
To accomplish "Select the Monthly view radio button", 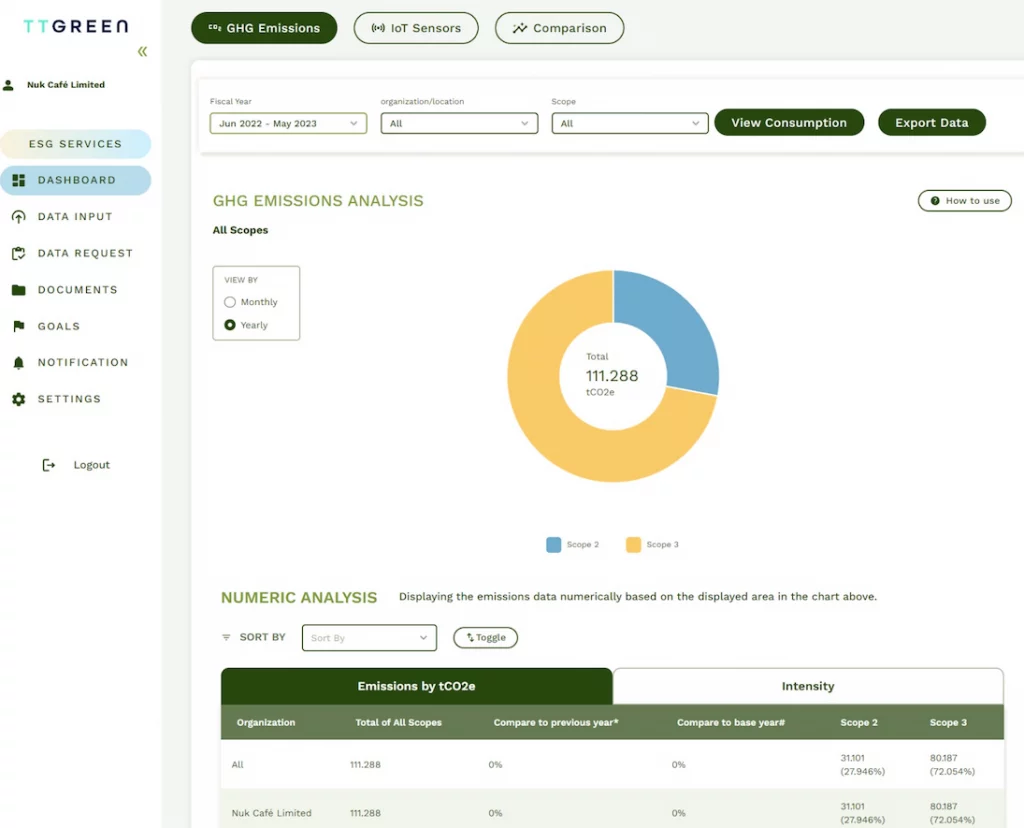I will [x=230, y=302].
